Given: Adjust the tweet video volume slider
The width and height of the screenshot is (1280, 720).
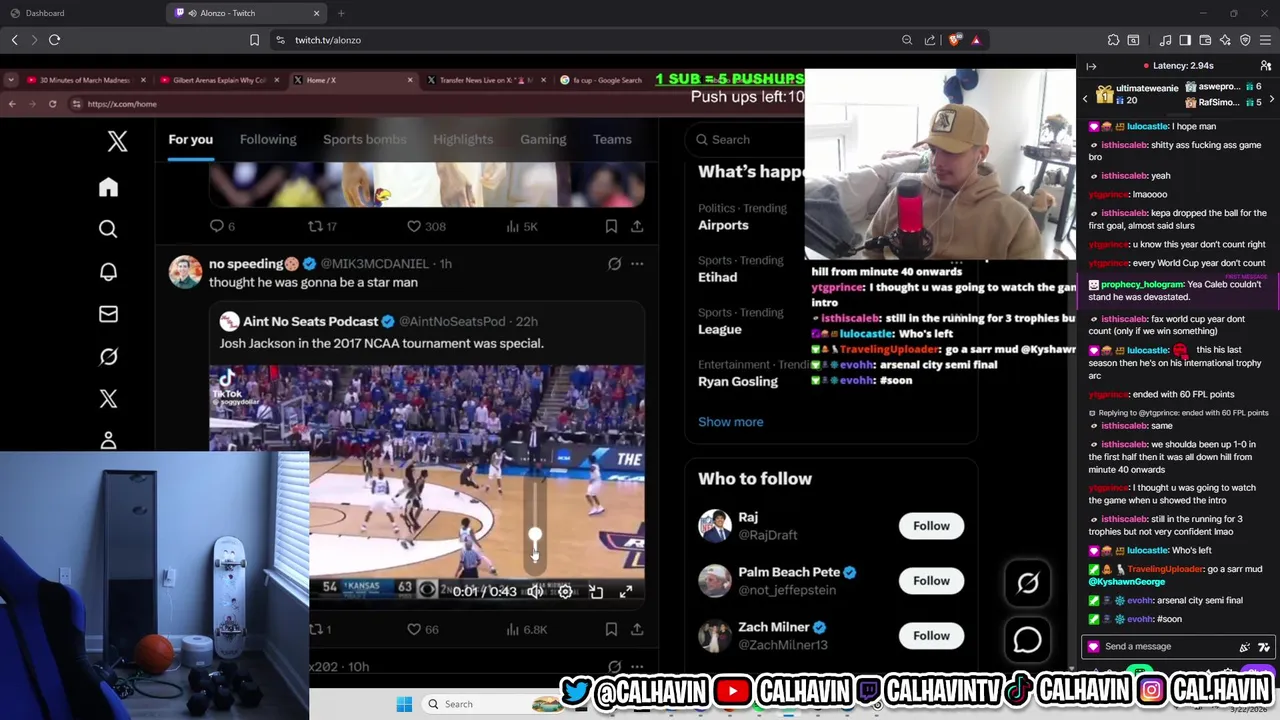Looking at the screenshot, I should click(x=535, y=536).
